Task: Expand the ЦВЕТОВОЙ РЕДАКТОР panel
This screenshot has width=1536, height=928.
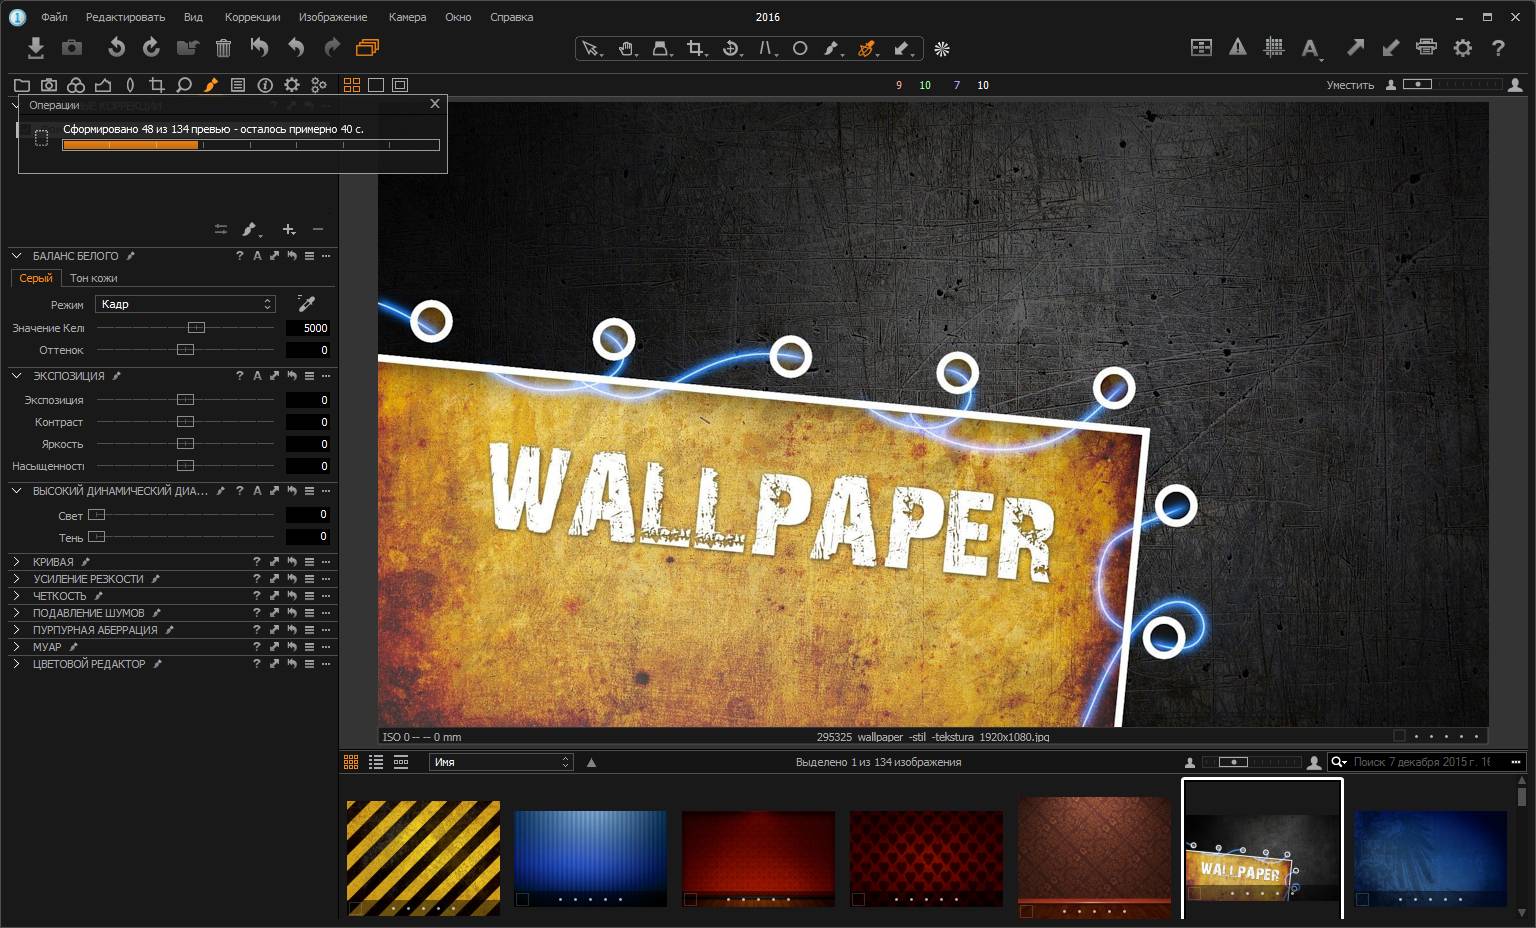Action: pos(17,664)
